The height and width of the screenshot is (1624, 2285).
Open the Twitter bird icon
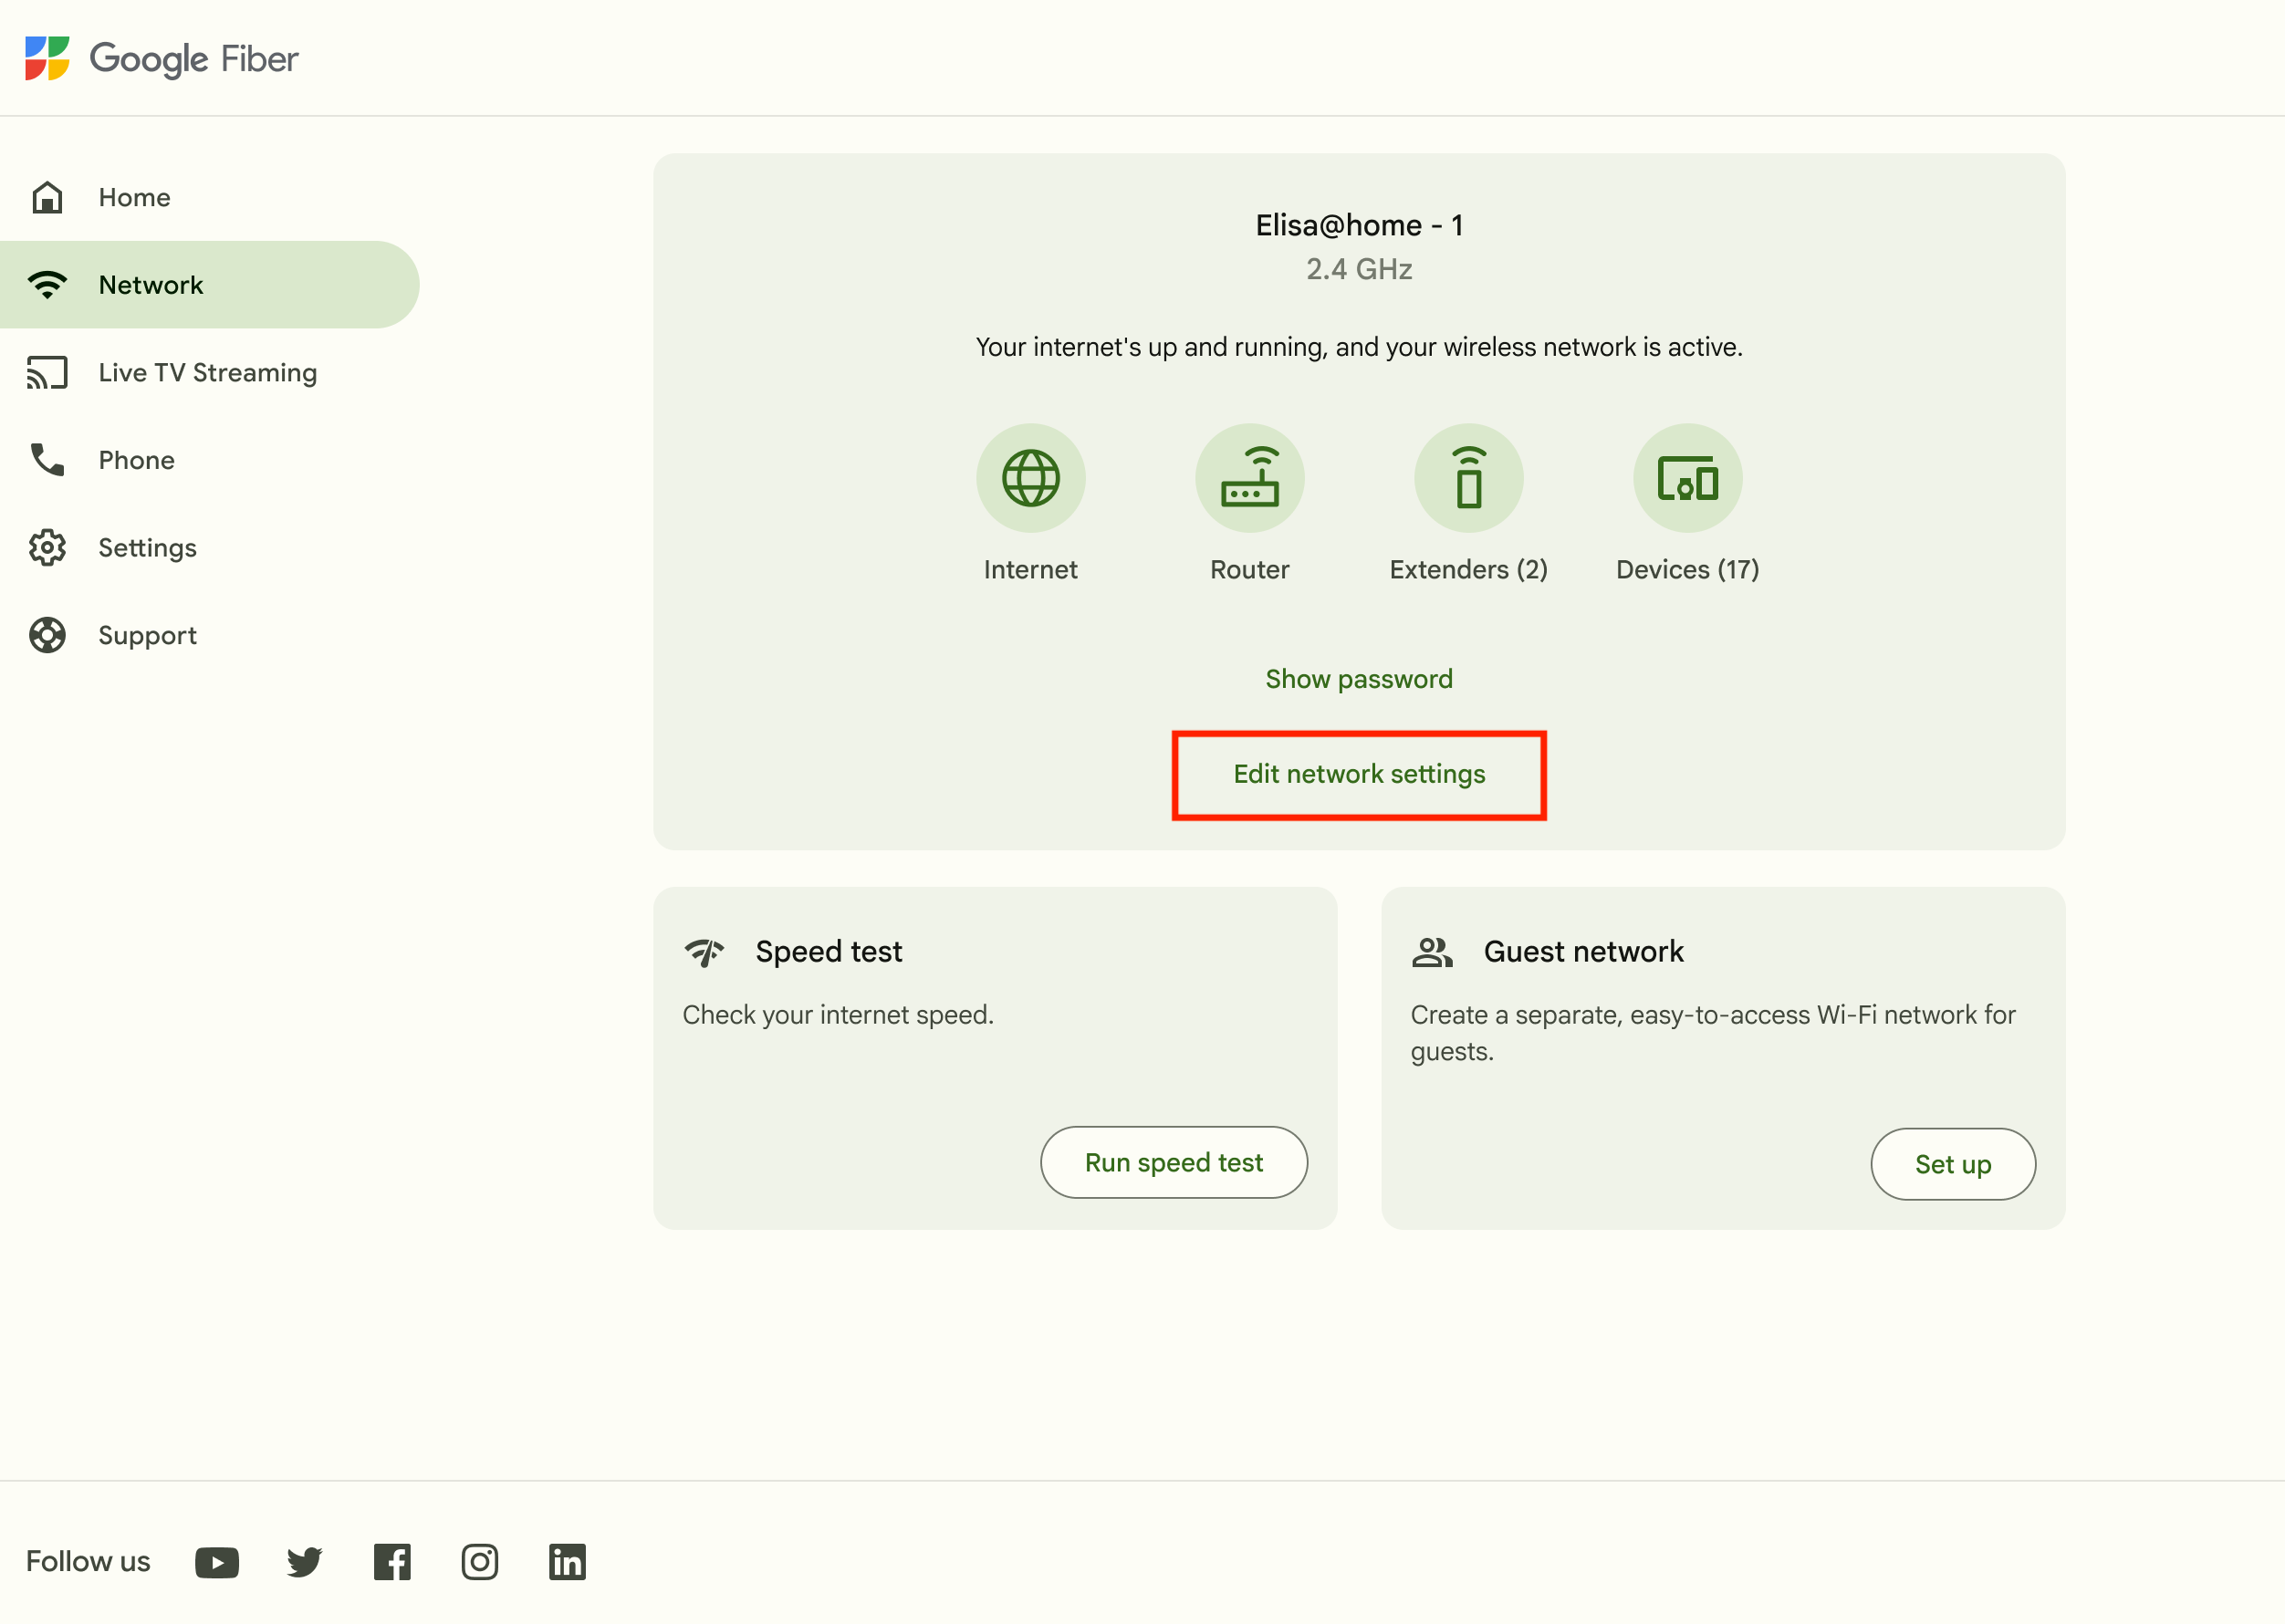click(304, 1562)
